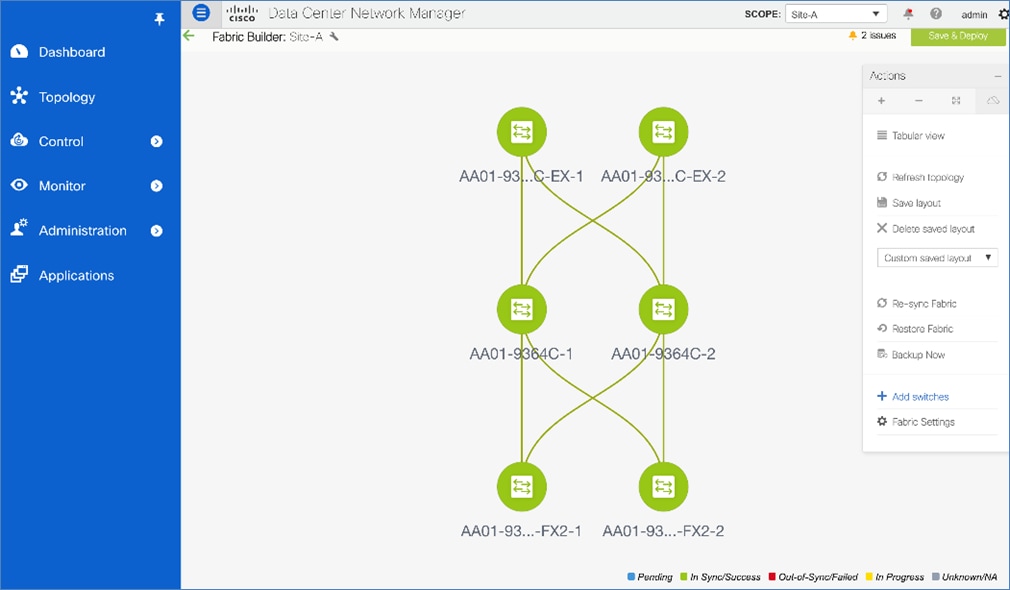
Task: Open the Administration menu item
Action: point(82,231)
